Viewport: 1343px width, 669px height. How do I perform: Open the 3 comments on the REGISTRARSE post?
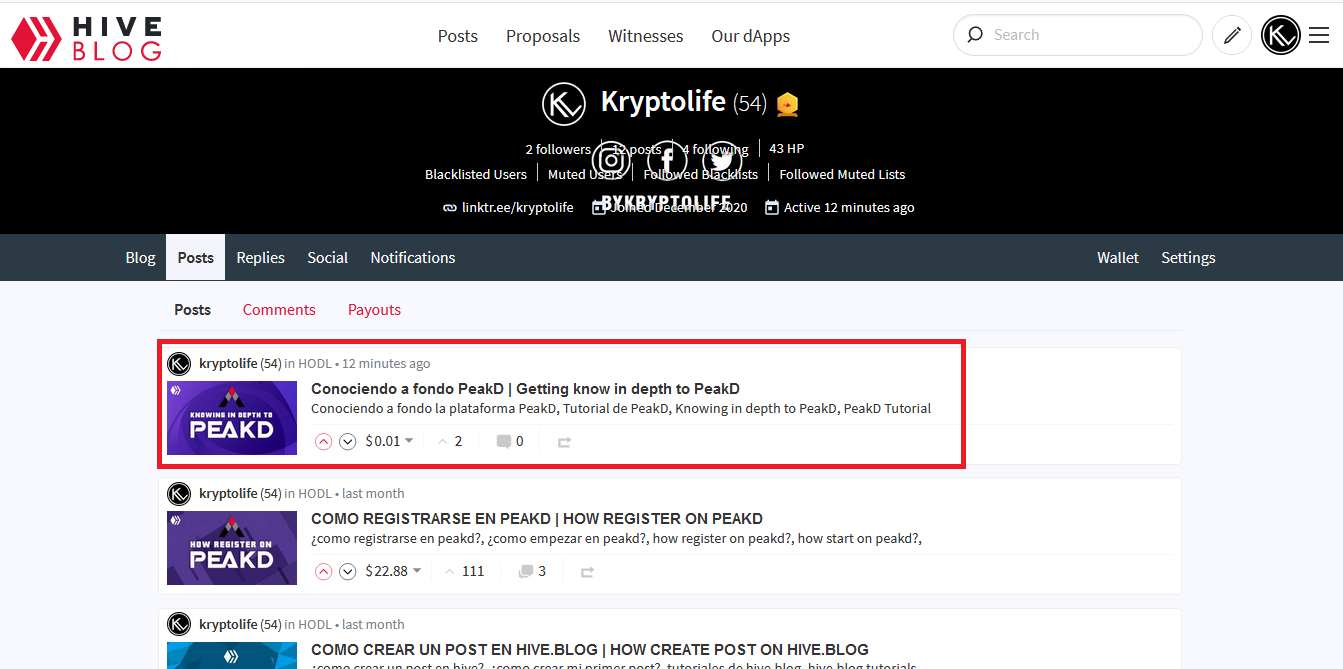(x=532, y=571)
